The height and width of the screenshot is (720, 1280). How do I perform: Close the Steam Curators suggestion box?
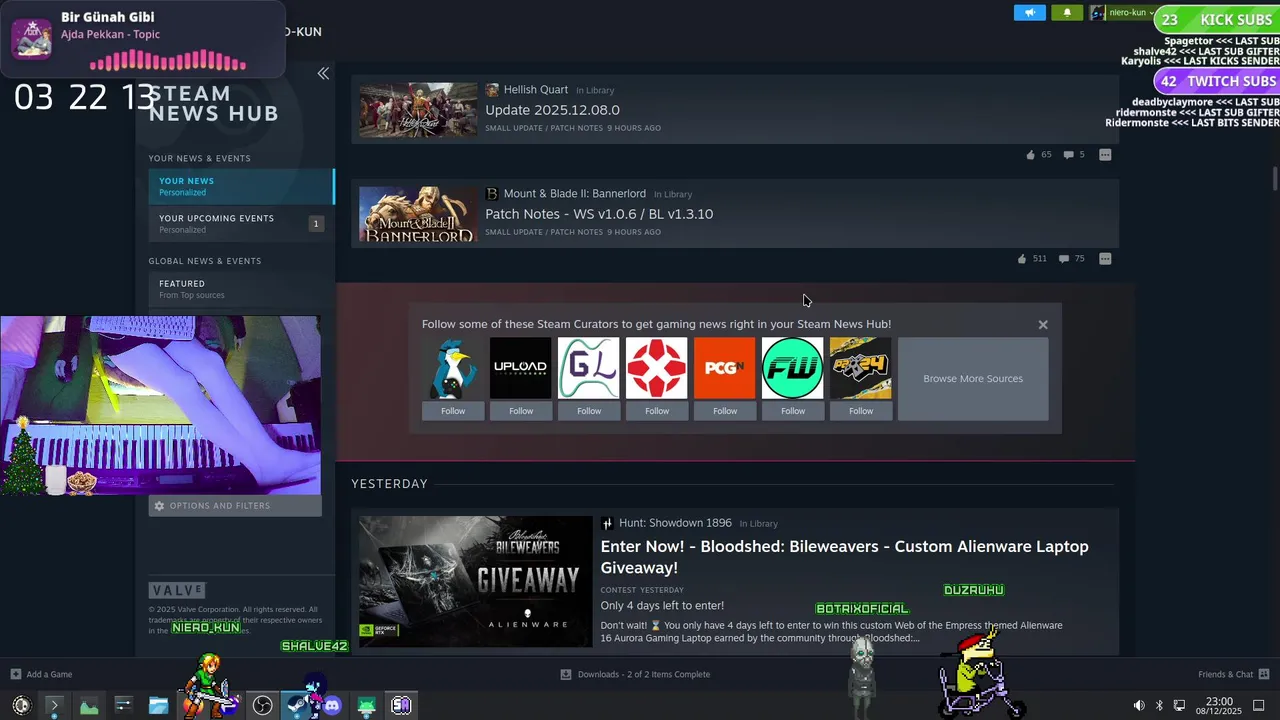click(1043, 324)
